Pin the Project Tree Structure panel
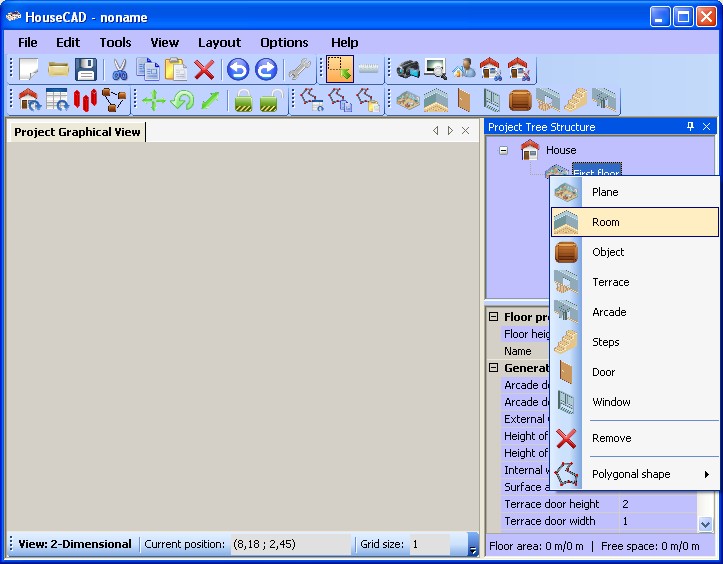The image size is (723, 564). (x=690, y=126)
